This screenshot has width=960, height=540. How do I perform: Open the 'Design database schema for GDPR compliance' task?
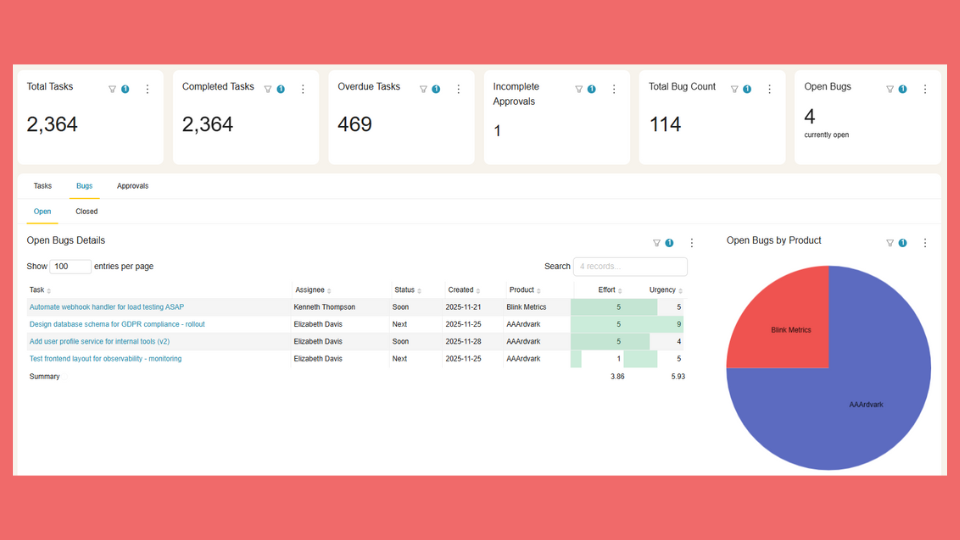point(118,324)
